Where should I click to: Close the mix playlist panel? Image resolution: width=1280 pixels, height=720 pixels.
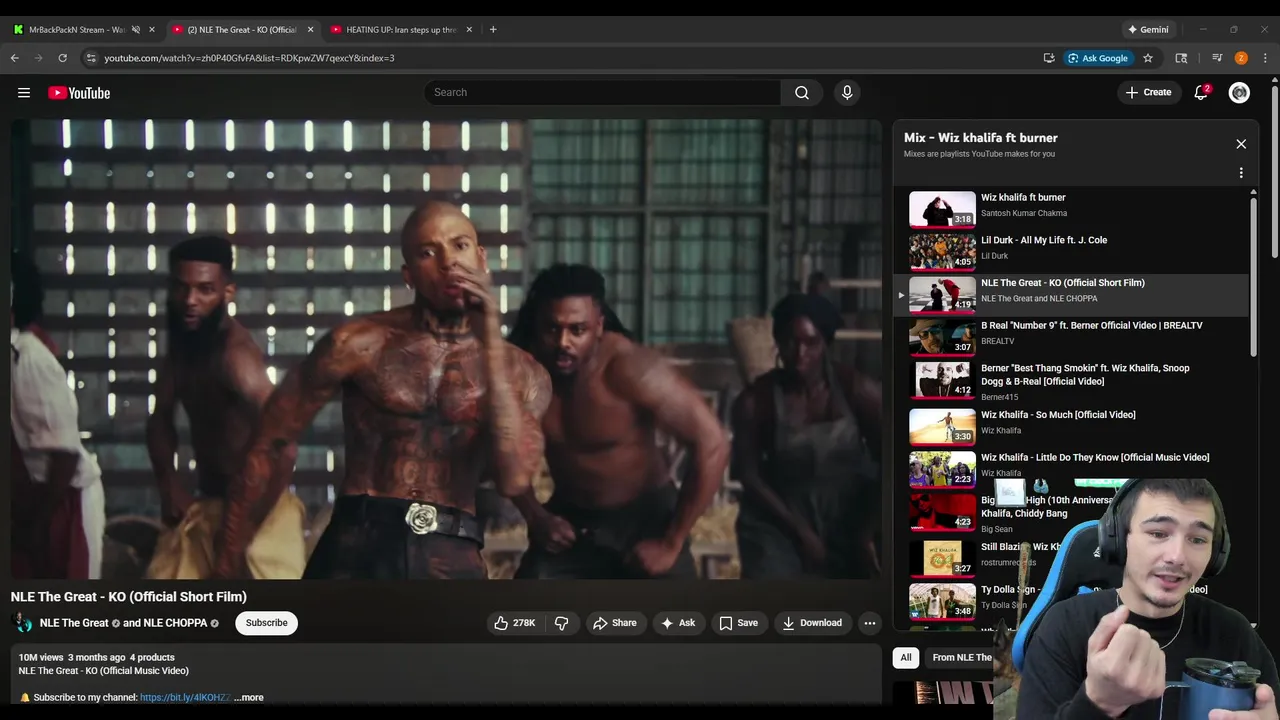click(x=1241, y=144)
